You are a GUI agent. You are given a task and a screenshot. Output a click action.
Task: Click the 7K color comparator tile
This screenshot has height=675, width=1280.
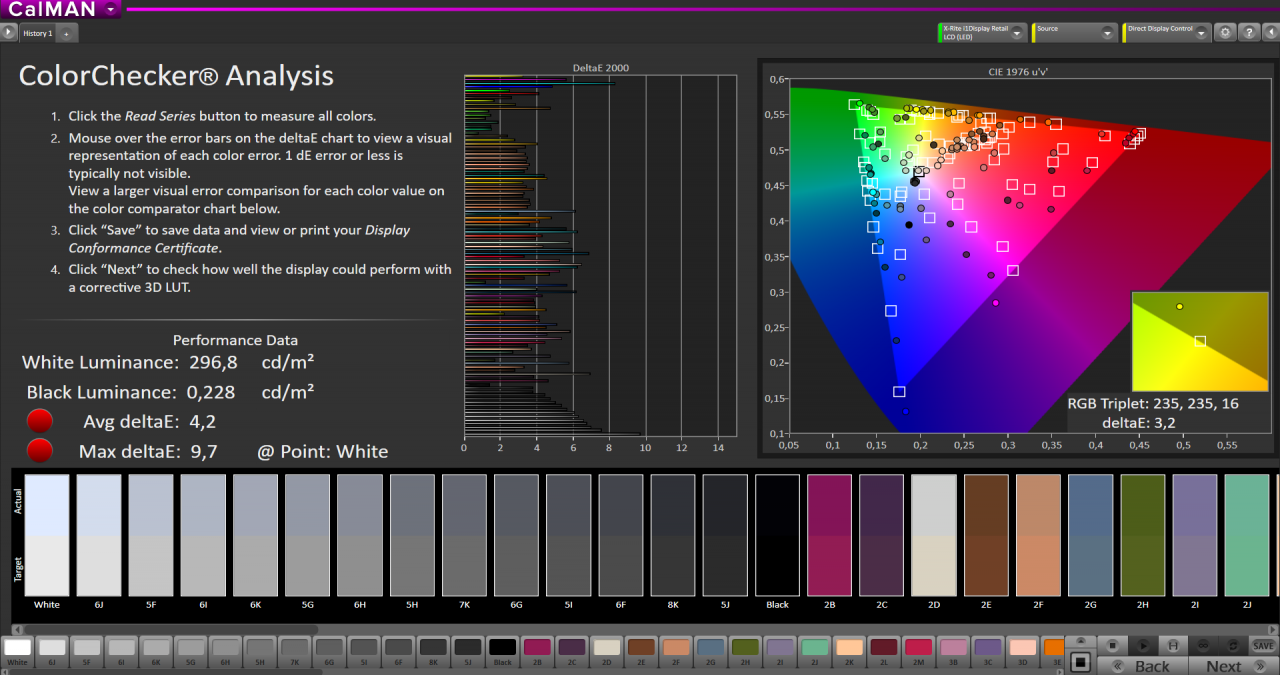coord(464,535)
